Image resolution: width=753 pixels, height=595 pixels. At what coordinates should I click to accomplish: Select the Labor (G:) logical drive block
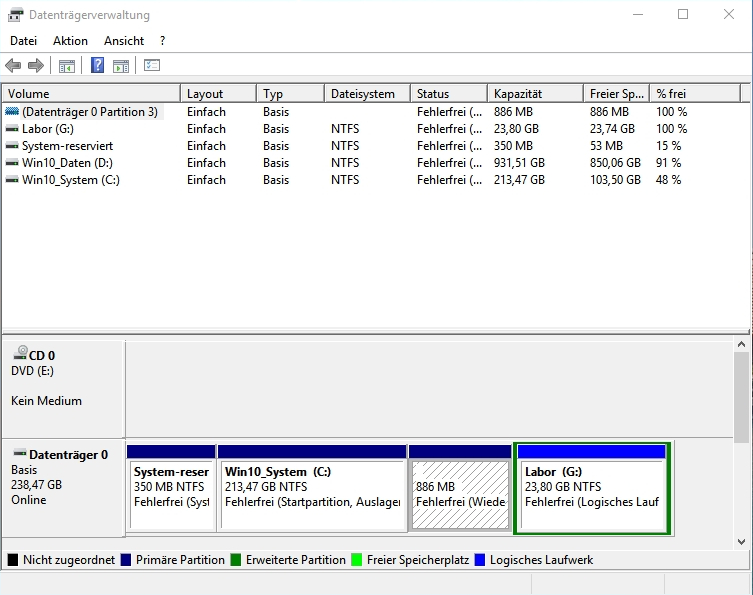(x=592, y=488)
